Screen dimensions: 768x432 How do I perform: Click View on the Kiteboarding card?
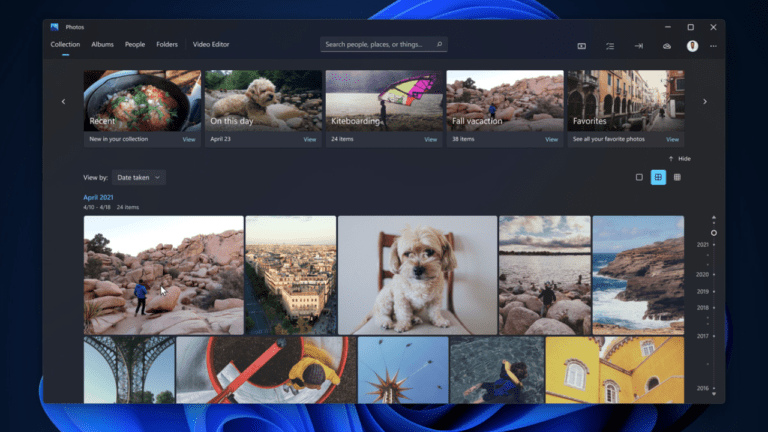[x=430, y=140]
